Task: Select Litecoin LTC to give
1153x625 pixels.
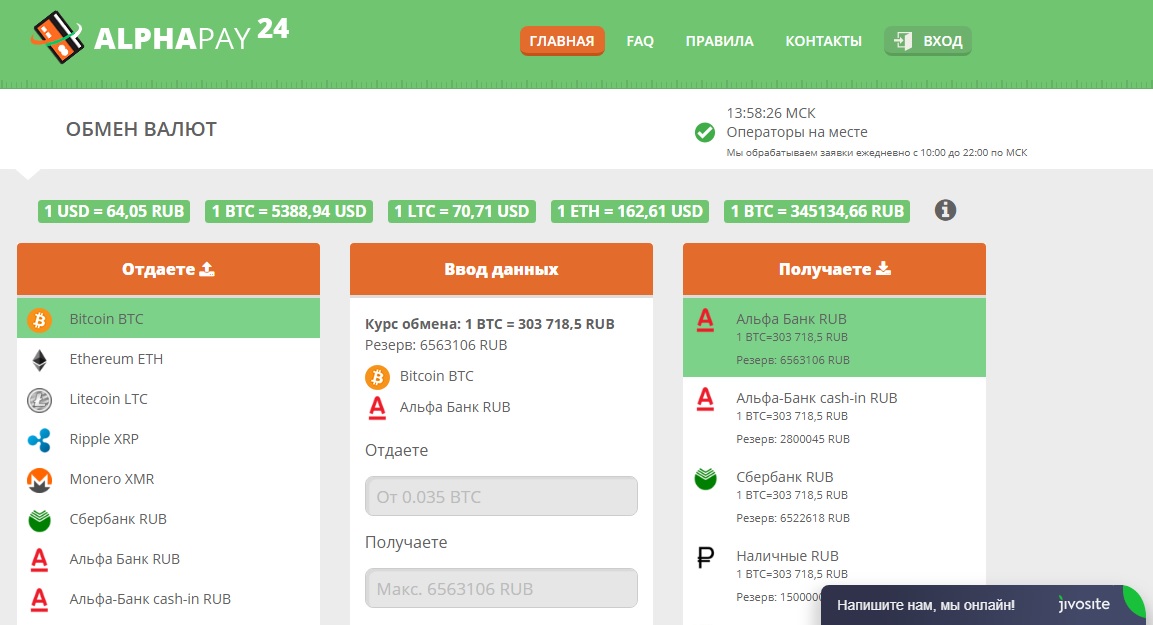Action: pyautogui.click(x=168, y=399)
